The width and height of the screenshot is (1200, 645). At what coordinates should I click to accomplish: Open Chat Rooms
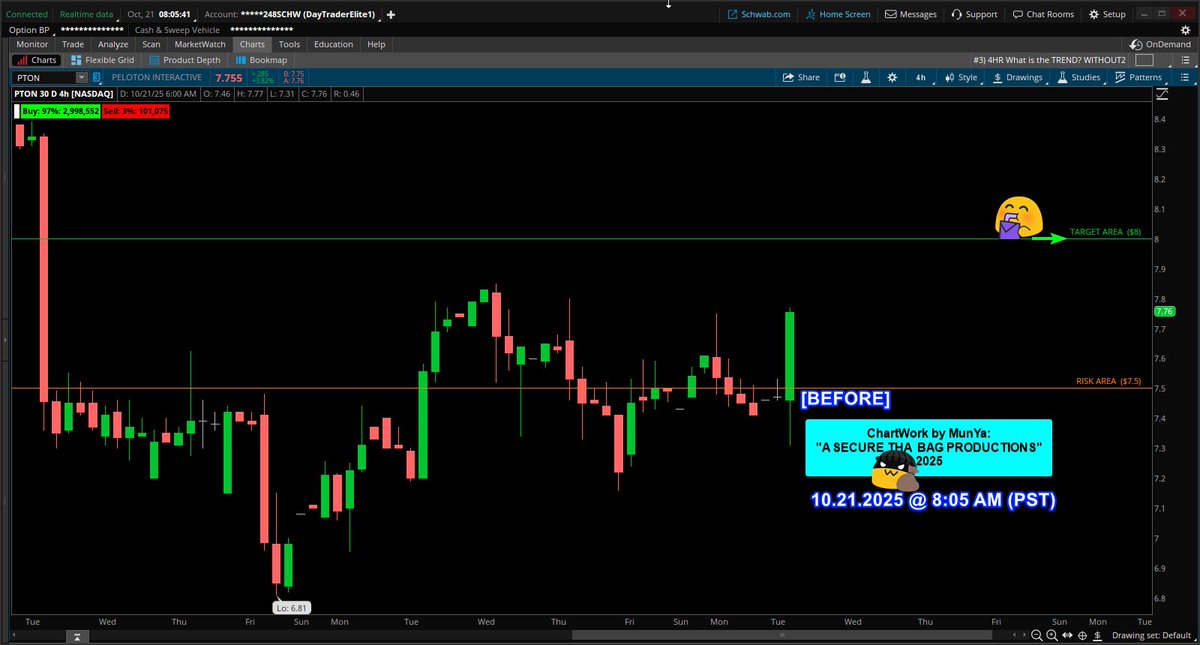[x=1043, y=14]
